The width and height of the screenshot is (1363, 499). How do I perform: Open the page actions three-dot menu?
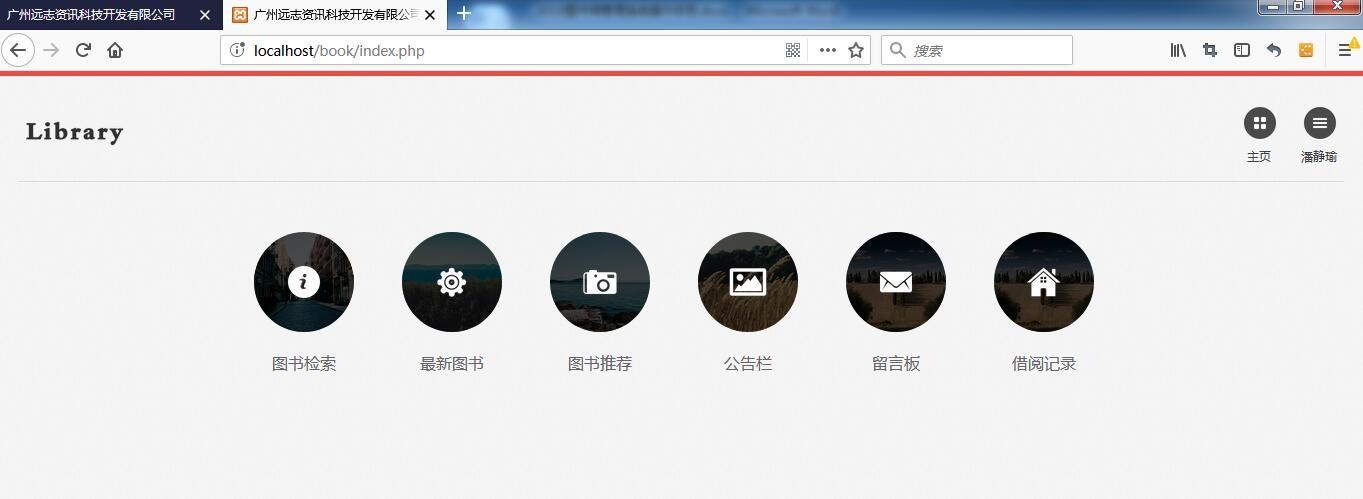(x=827, y=50)
